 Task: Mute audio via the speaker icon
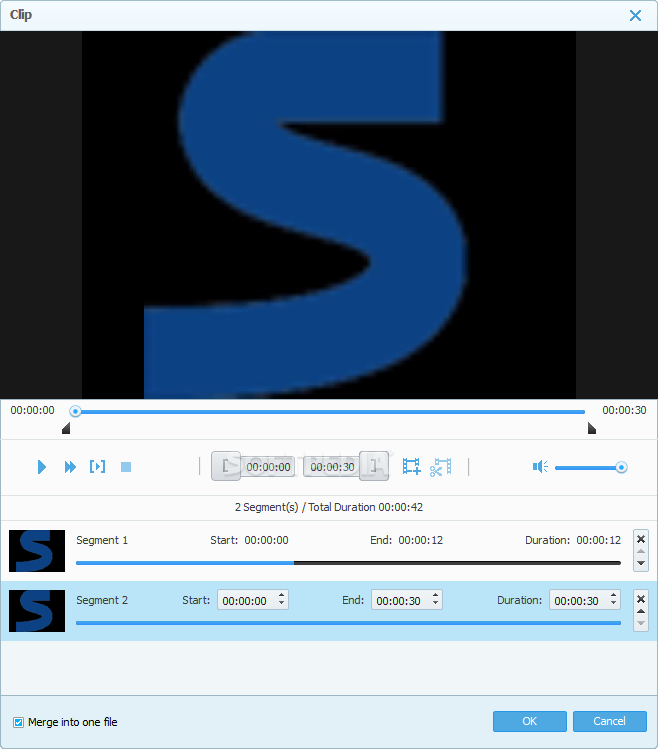540,467
